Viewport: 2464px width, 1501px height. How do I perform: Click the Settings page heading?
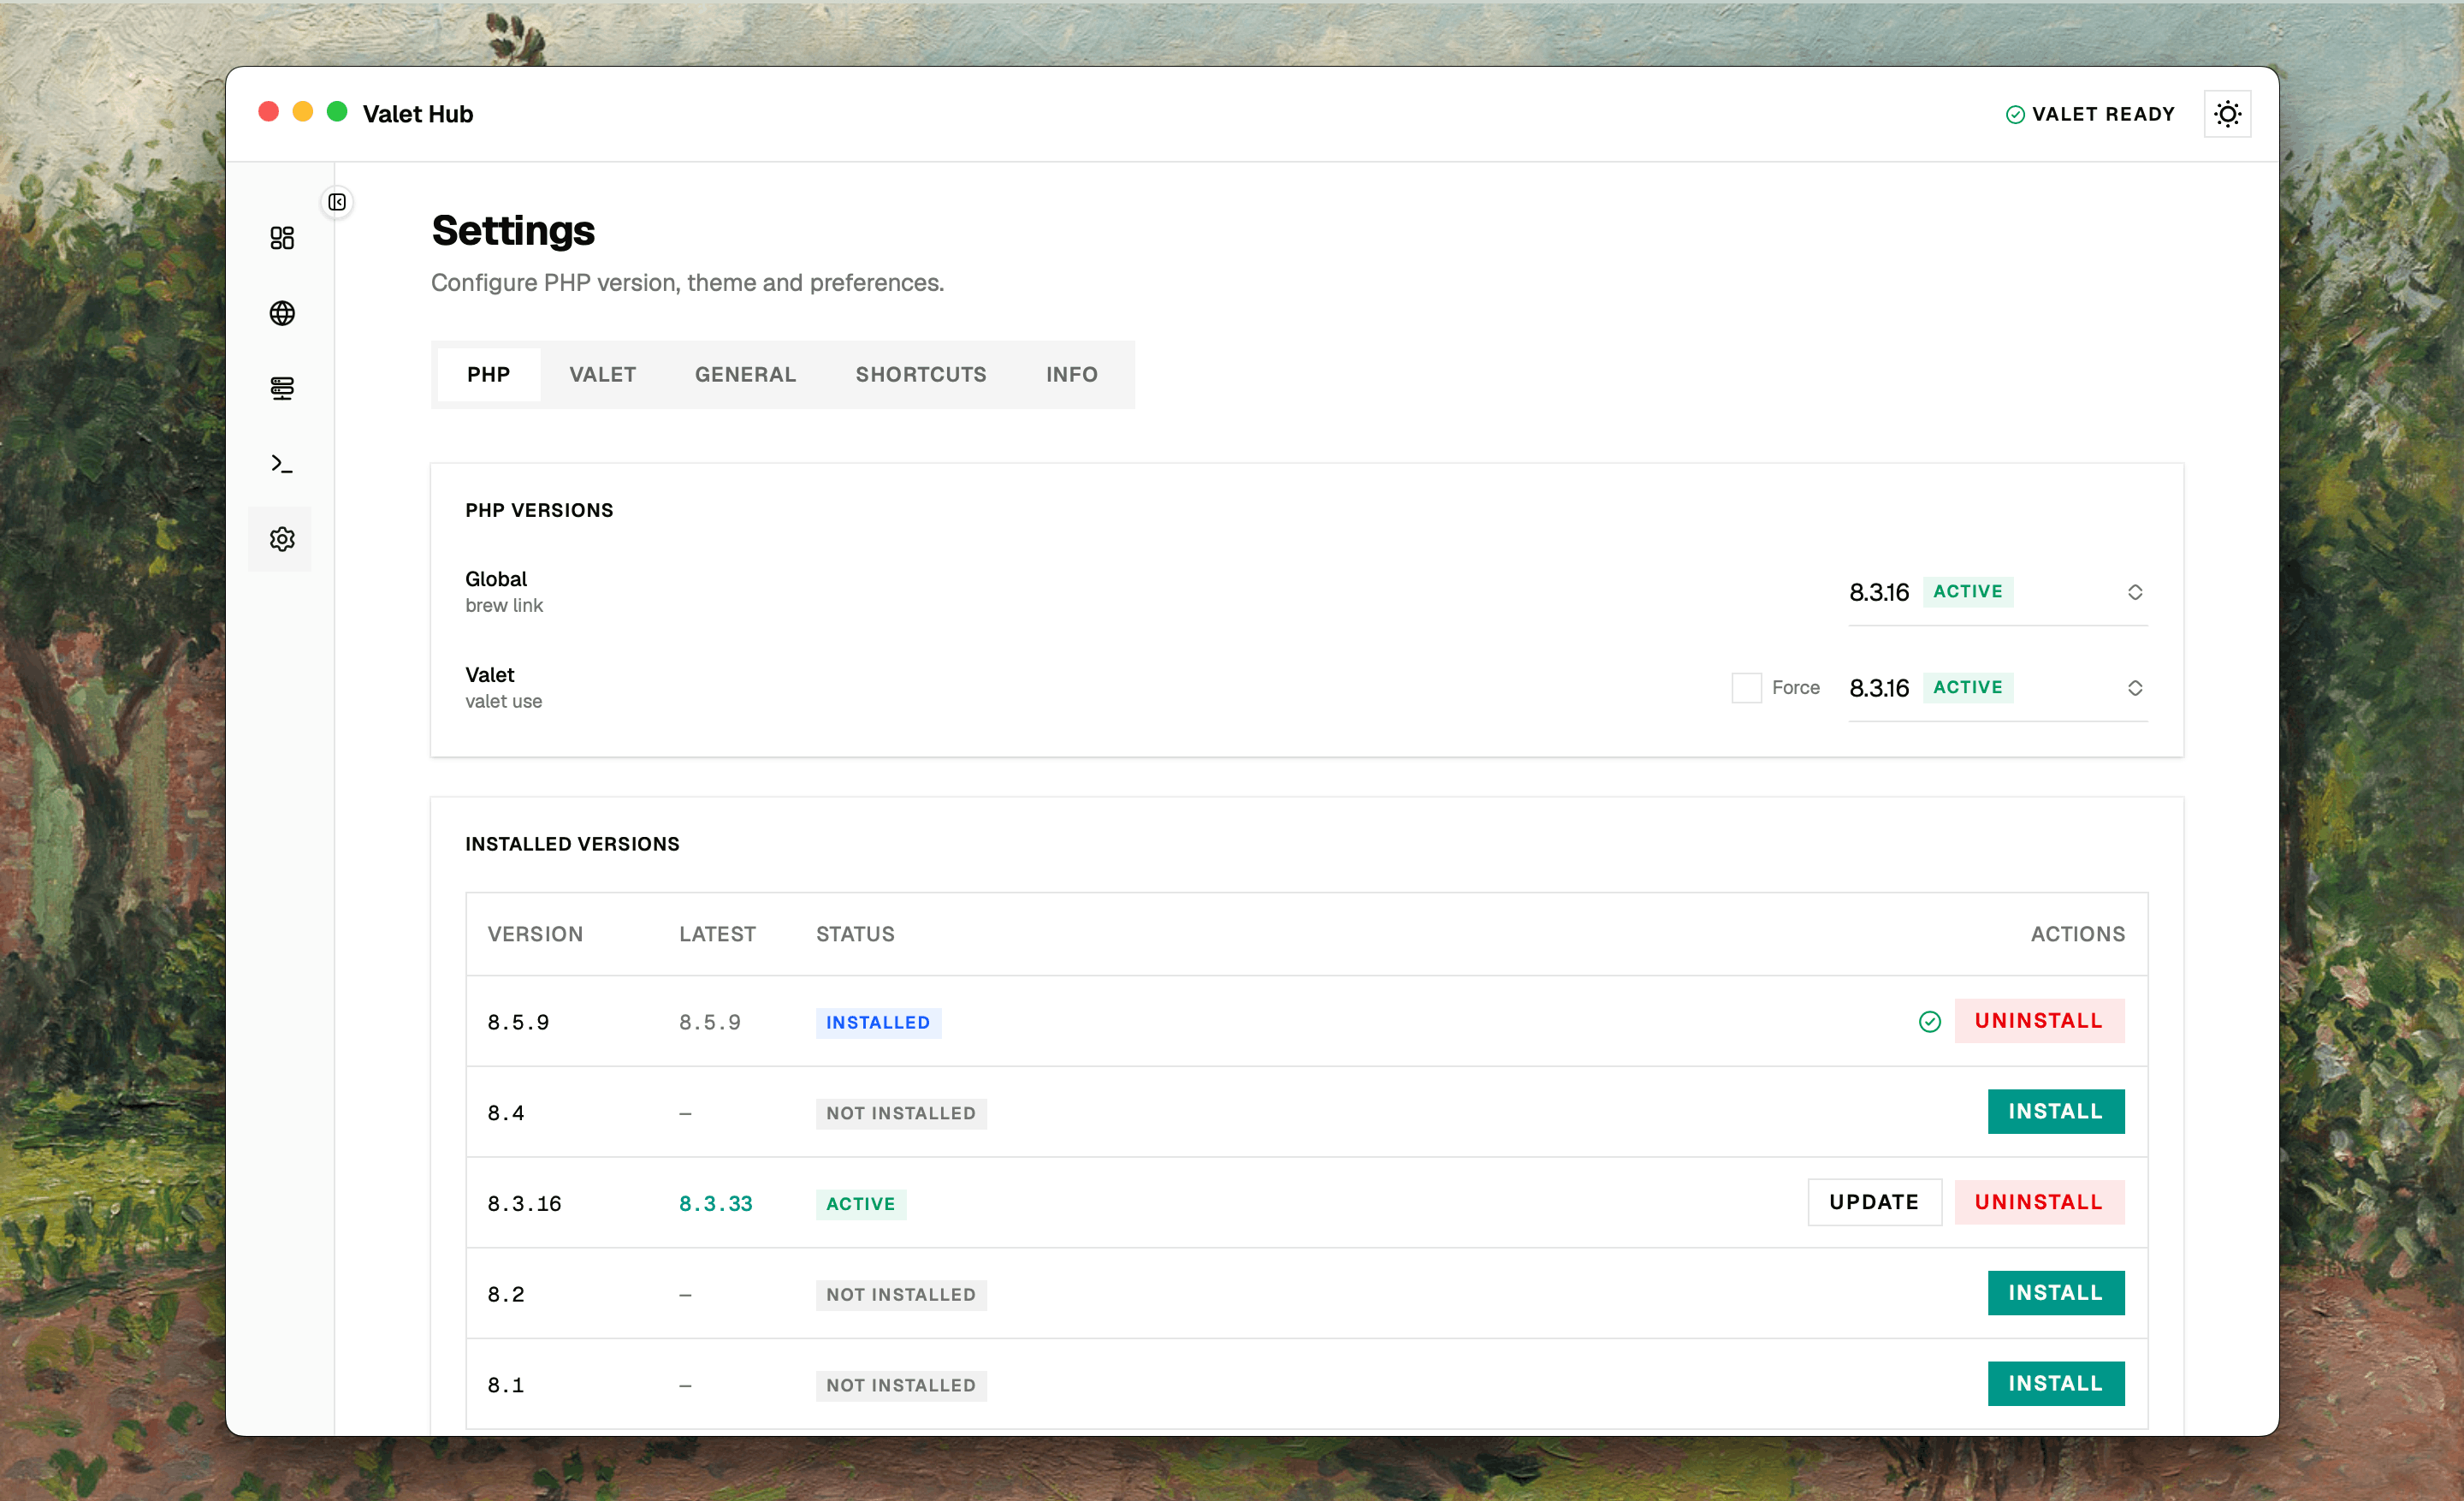tap(513, 231)
